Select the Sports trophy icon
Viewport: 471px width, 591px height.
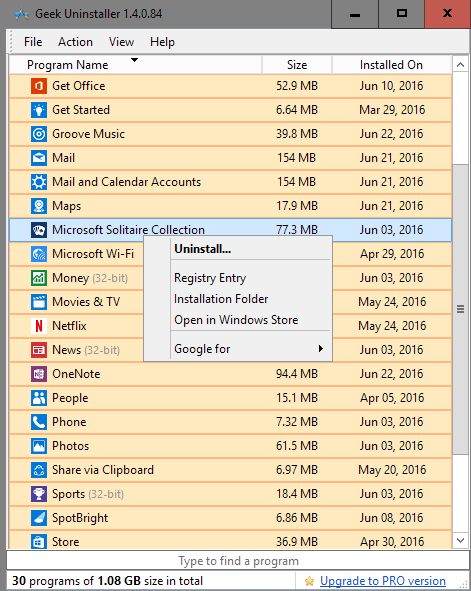coord(39,494)
